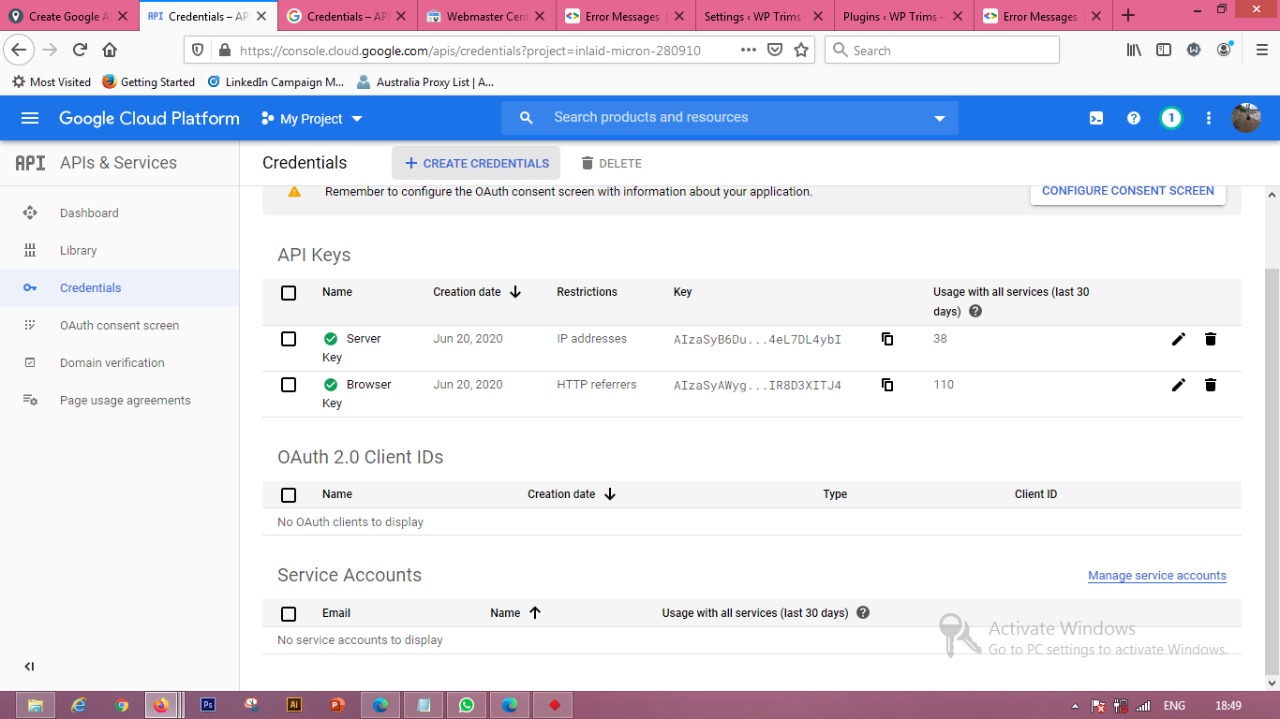The height and width of the screenshot is (719, 1280).
Task: Open Most Visited bookmarks folder
Action: pyautogui.click(x=51, y=82)
